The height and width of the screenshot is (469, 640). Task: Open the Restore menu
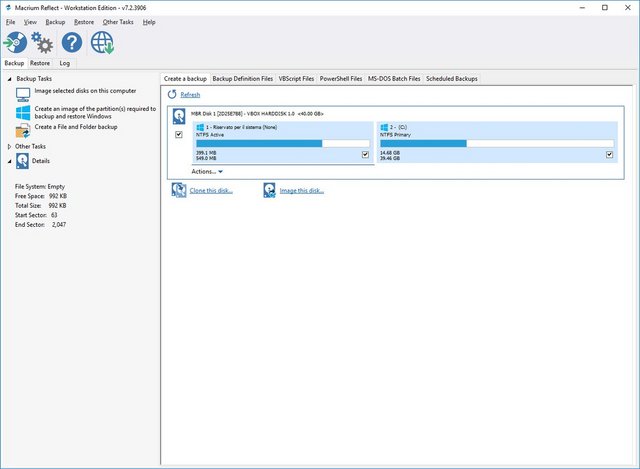tap(84, 22)
